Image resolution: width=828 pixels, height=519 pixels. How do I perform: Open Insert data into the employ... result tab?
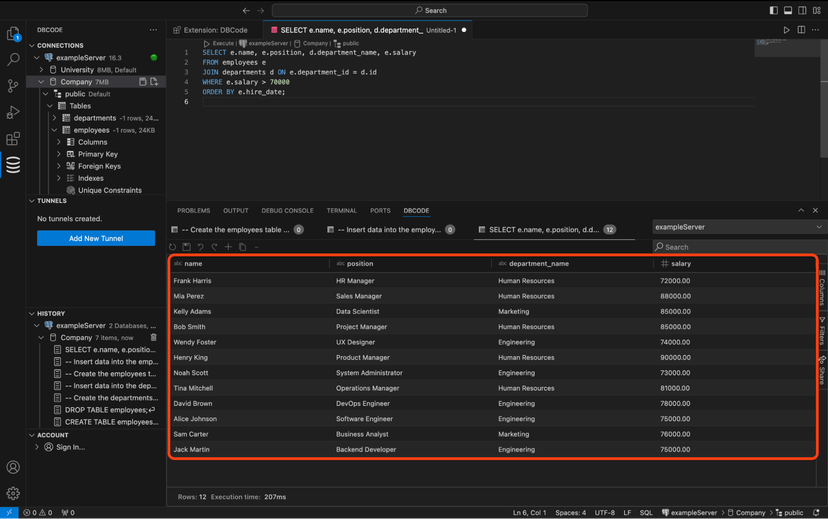pos(391,230)
